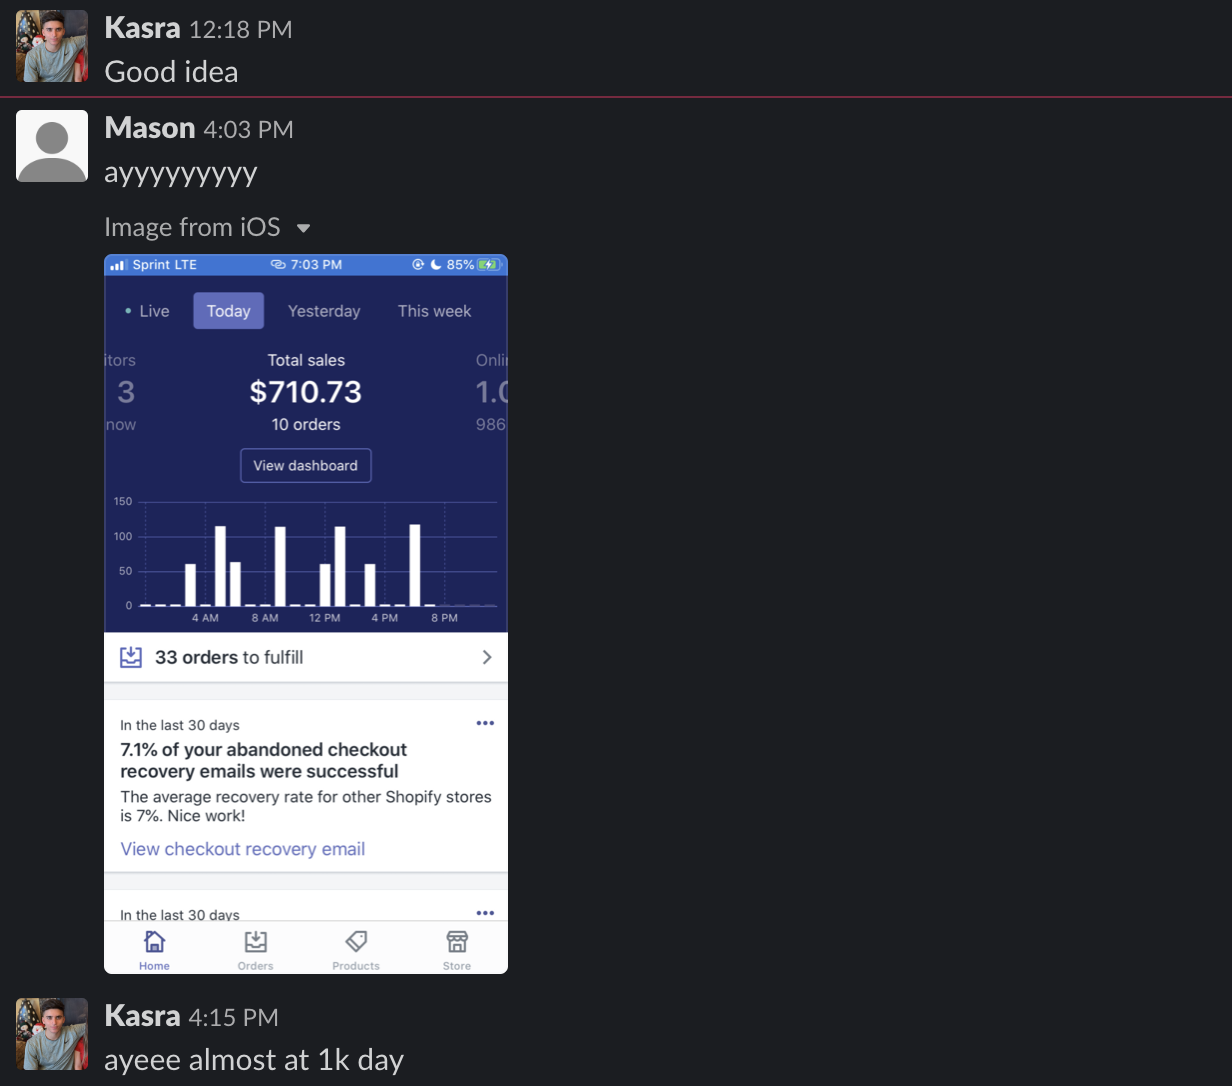Click Mason's username in the message header
This screenshot has height=1086, width=1232.
pos(150,128)
